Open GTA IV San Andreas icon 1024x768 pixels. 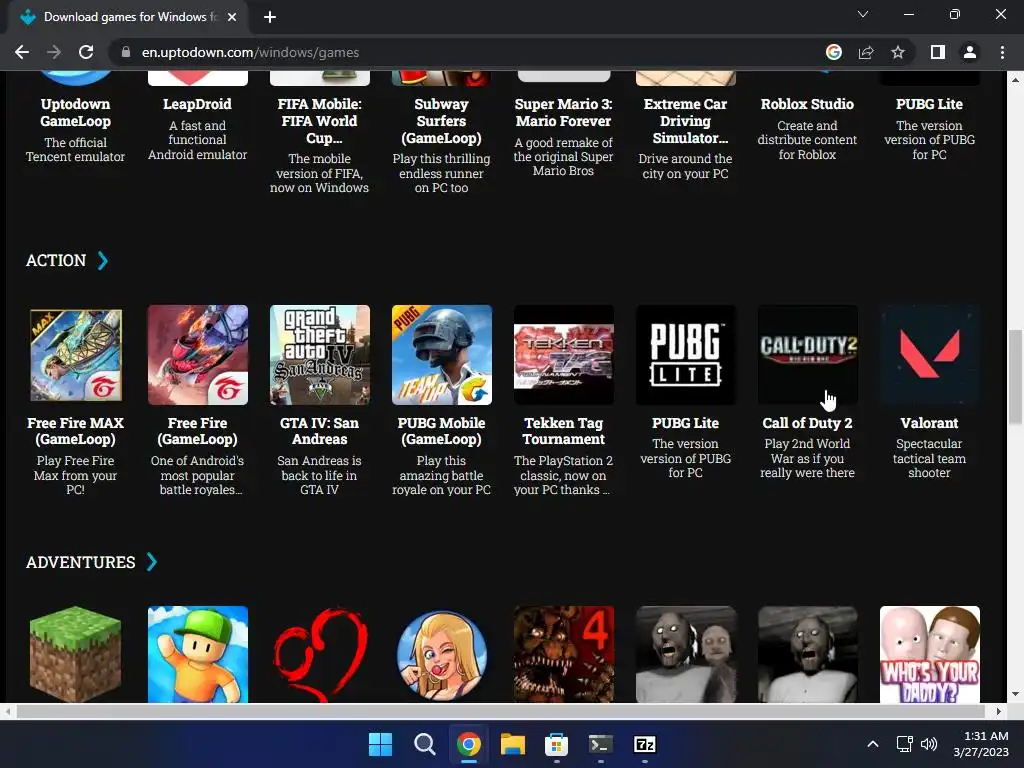coord(320,355)
